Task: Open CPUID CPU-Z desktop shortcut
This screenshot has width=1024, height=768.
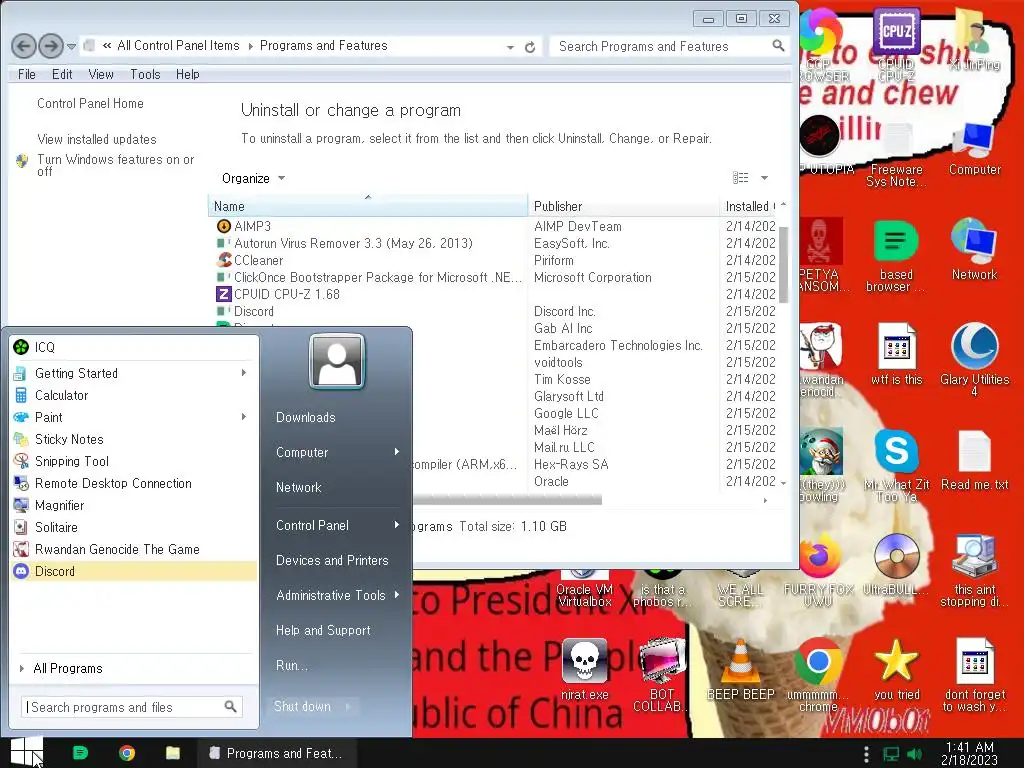Action: 896,44
